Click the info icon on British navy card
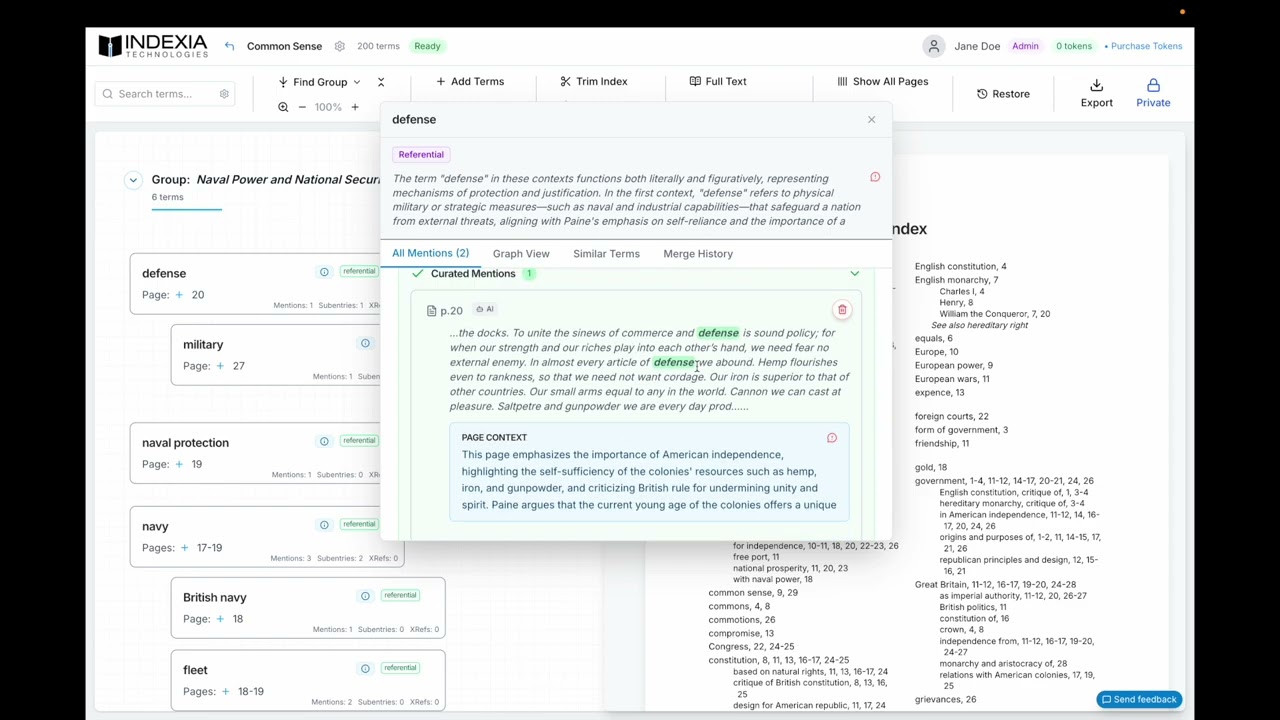The image size is (1280, 720). pyautogui.click(x=365, y=596)
